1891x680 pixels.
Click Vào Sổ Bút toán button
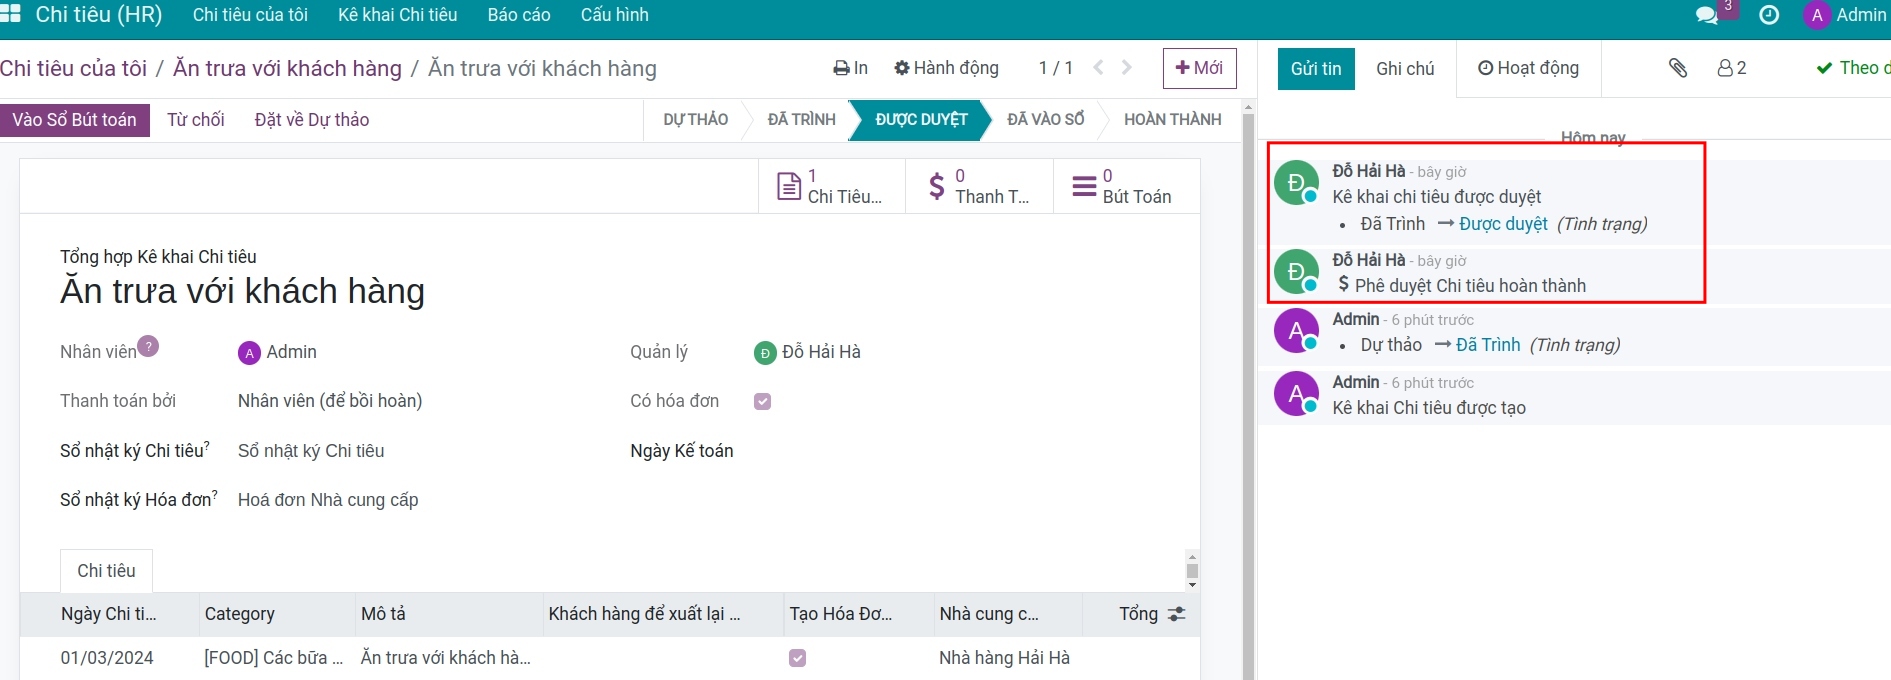75,120
